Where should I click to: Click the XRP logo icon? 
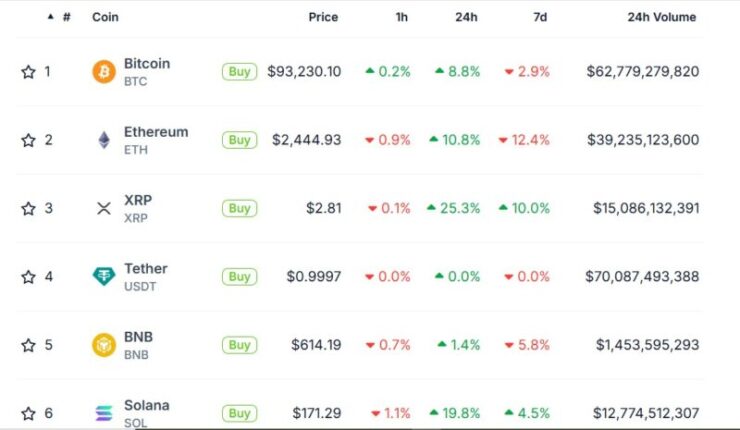click(104, 208)
